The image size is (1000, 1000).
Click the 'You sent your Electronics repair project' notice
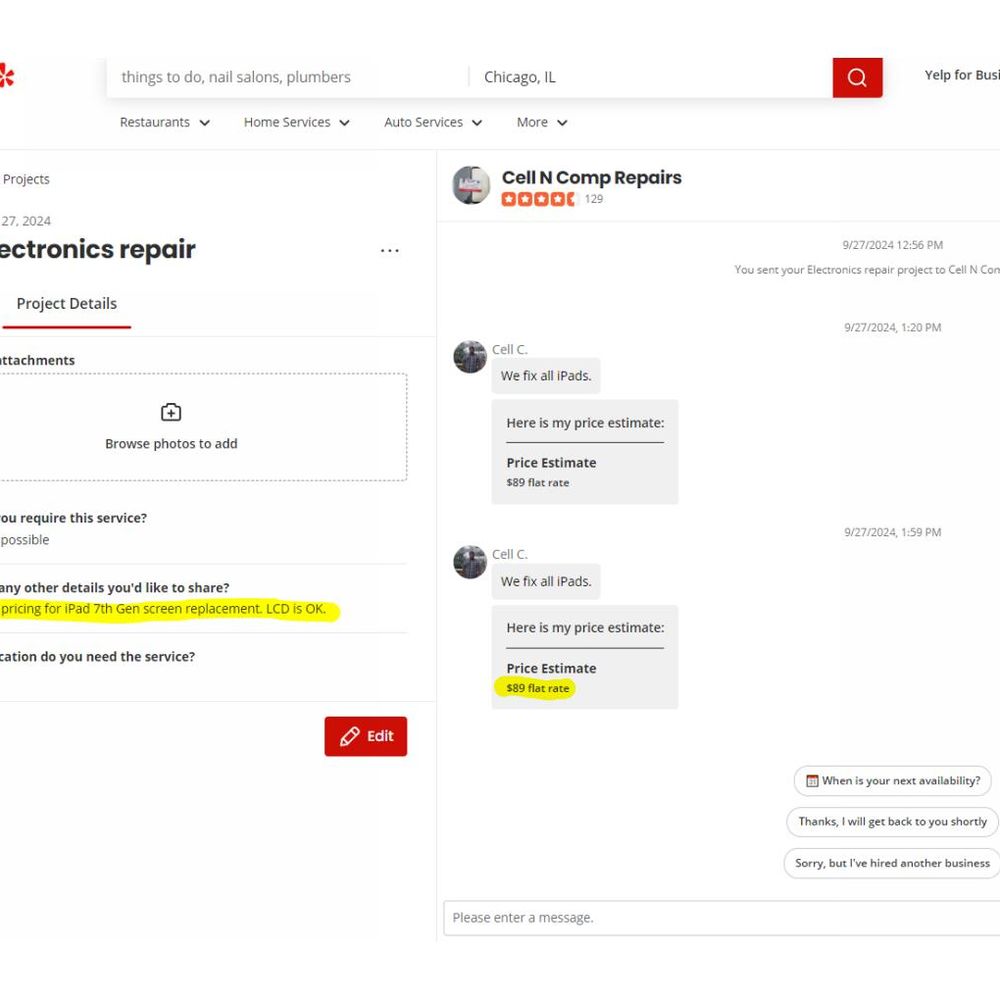pyautogui.click(x=867, y=270)
